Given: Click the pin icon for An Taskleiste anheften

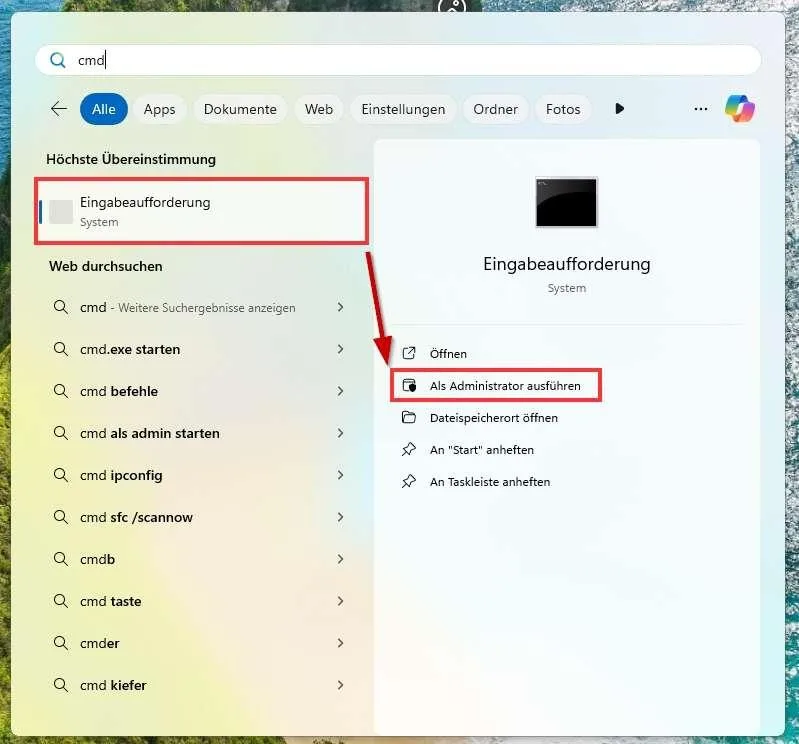Looking at the screenshot, I should [x=408, y=482].
